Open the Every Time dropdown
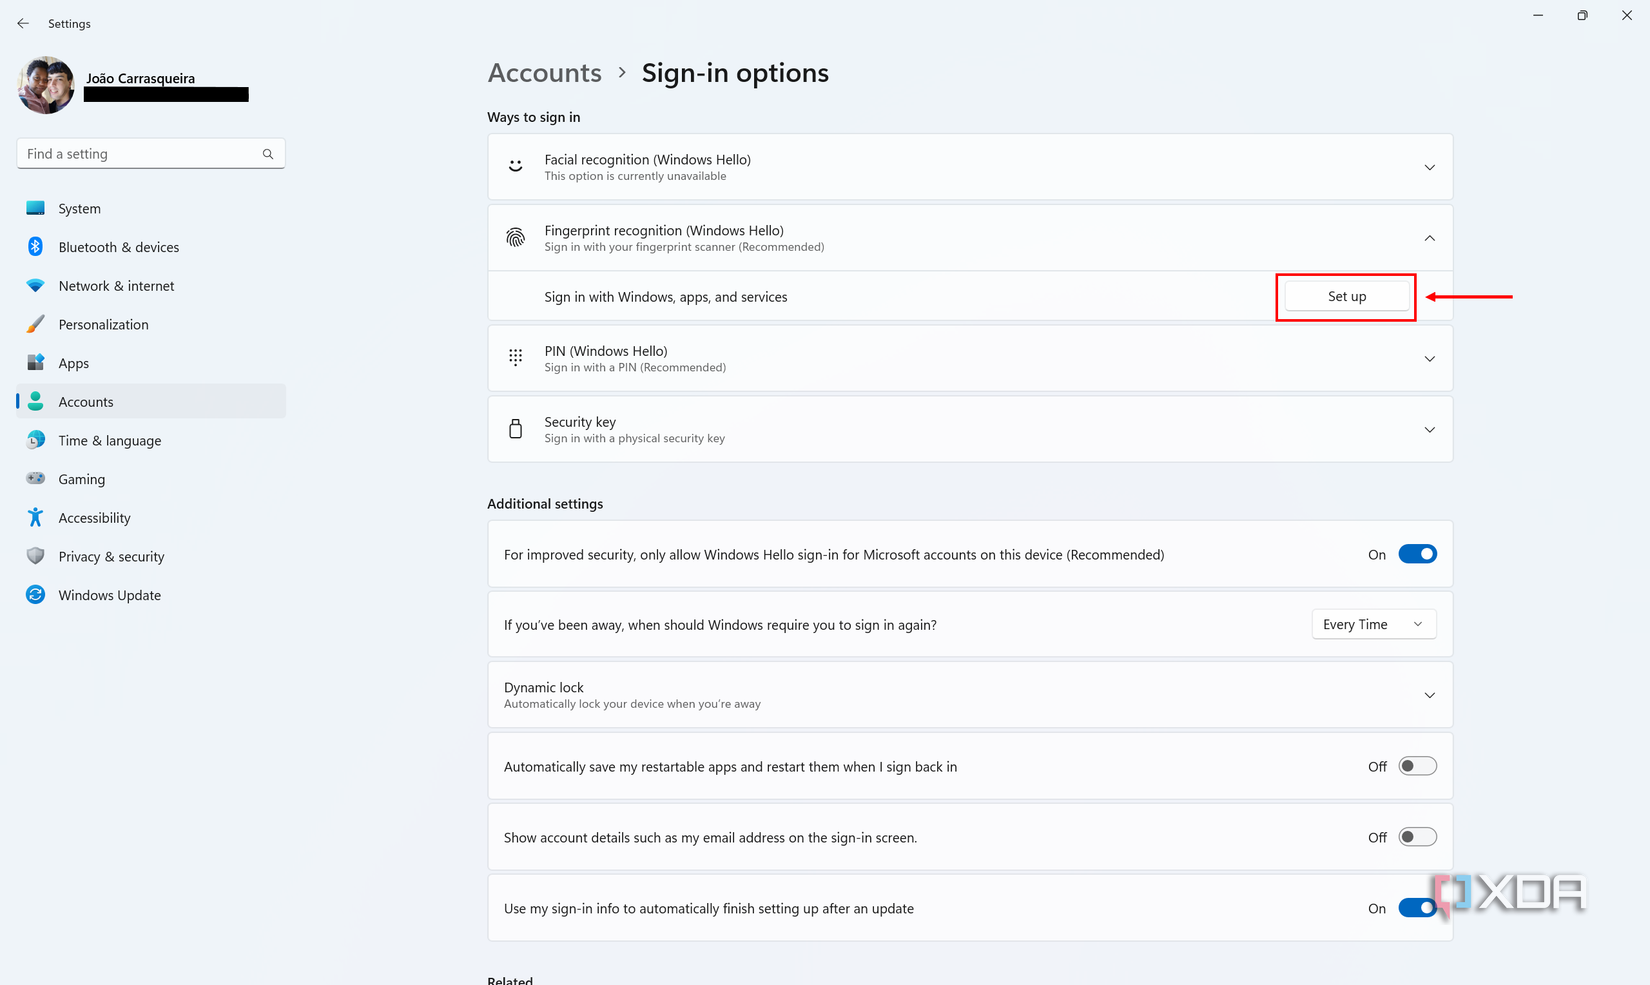The image size is (1650, 985). point(1373,624)
